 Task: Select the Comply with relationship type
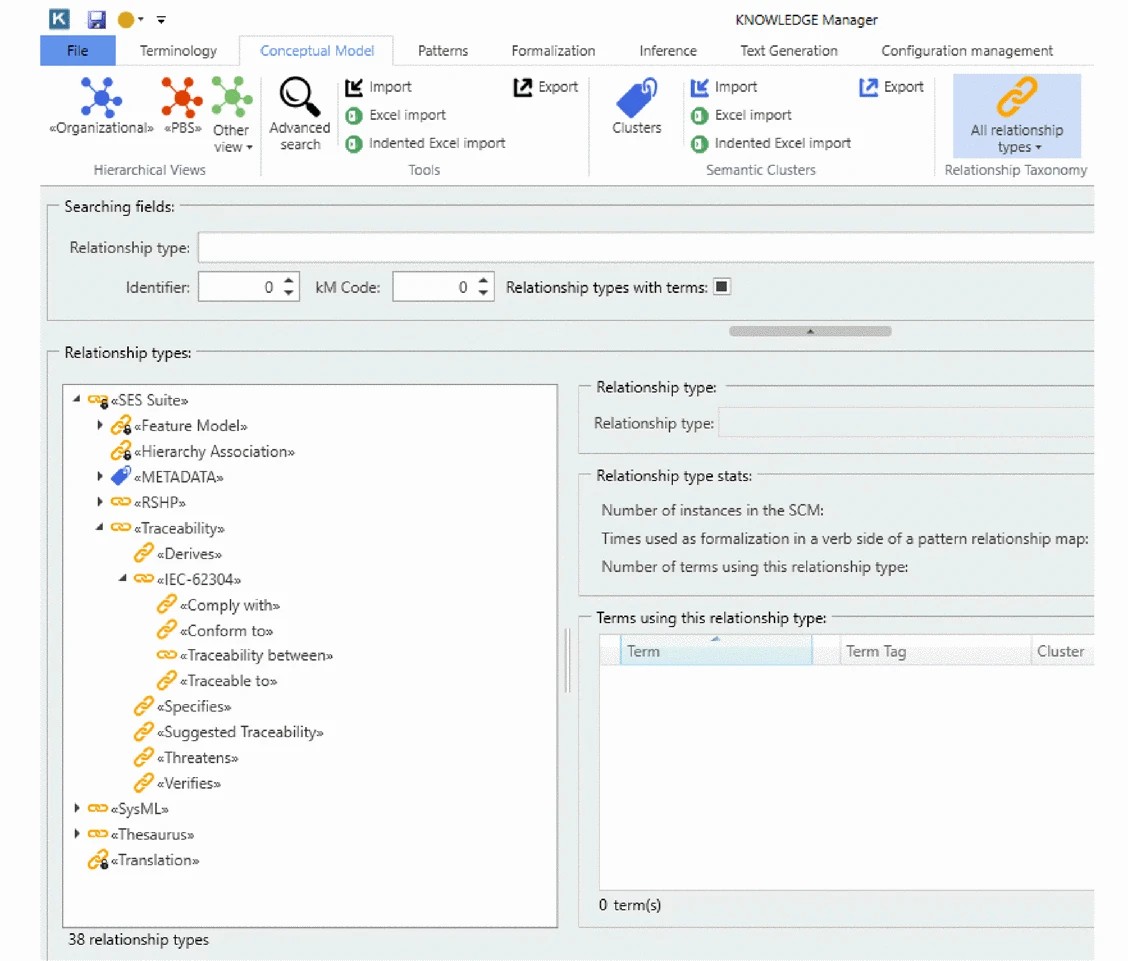coord(229,604)
